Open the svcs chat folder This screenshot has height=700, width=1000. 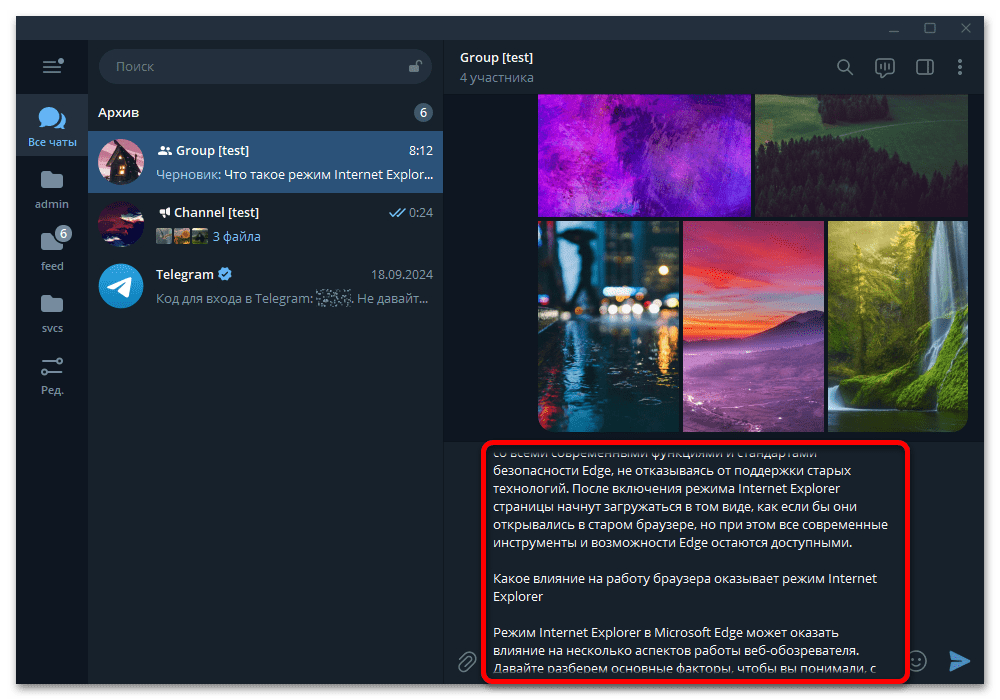click(52, 313)
